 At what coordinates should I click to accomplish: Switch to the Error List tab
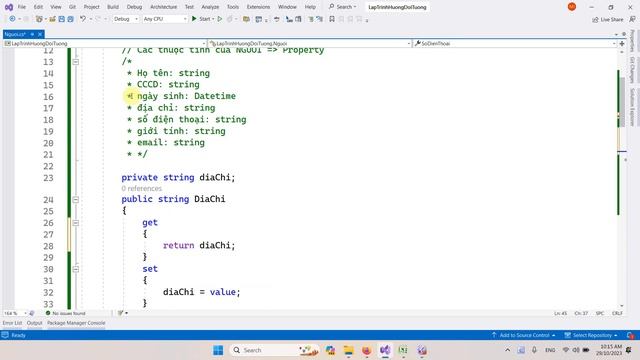(x=12, y=323)
